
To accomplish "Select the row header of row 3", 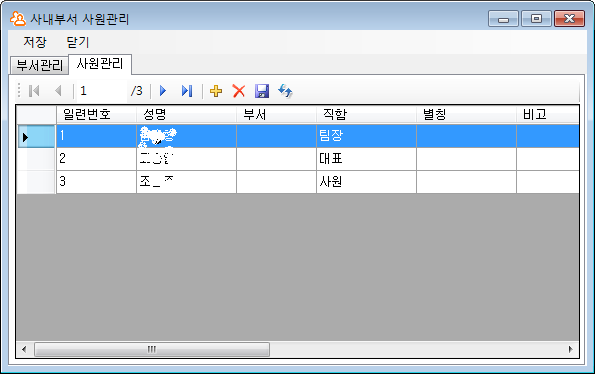I will (36, 182).
